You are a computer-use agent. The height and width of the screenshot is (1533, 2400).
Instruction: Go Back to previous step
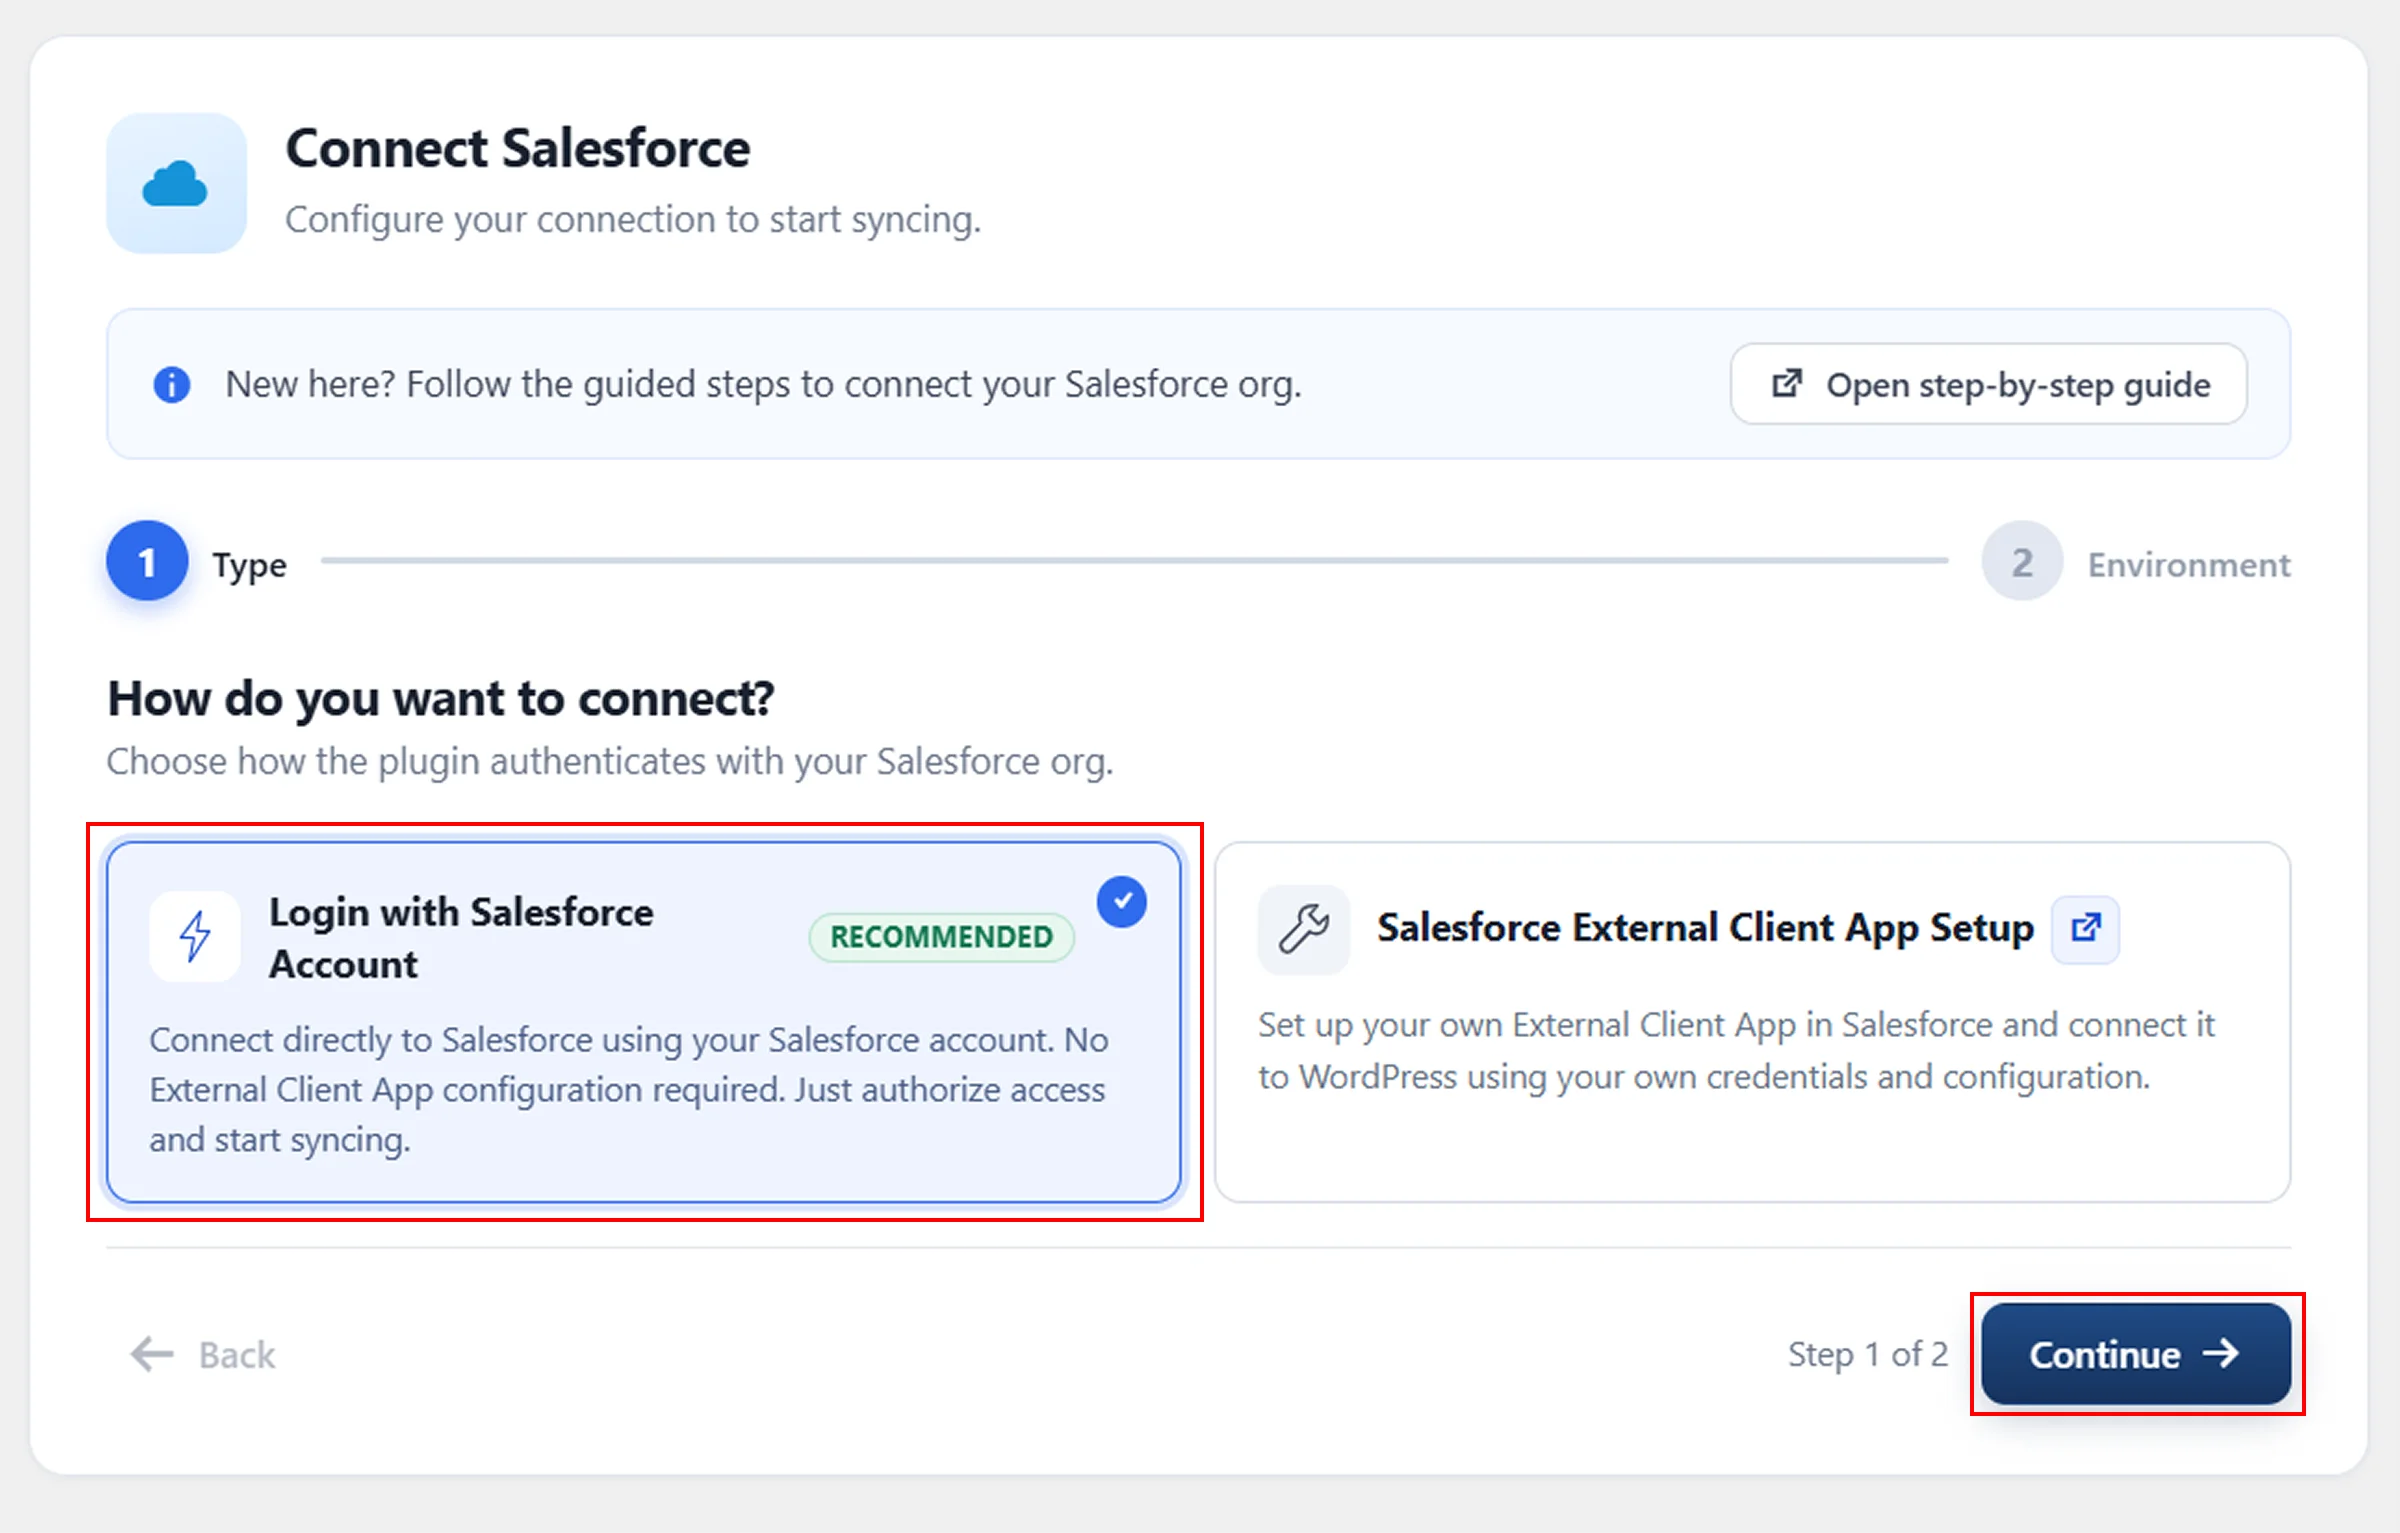pyautogui.click(x=203, y=1354)
